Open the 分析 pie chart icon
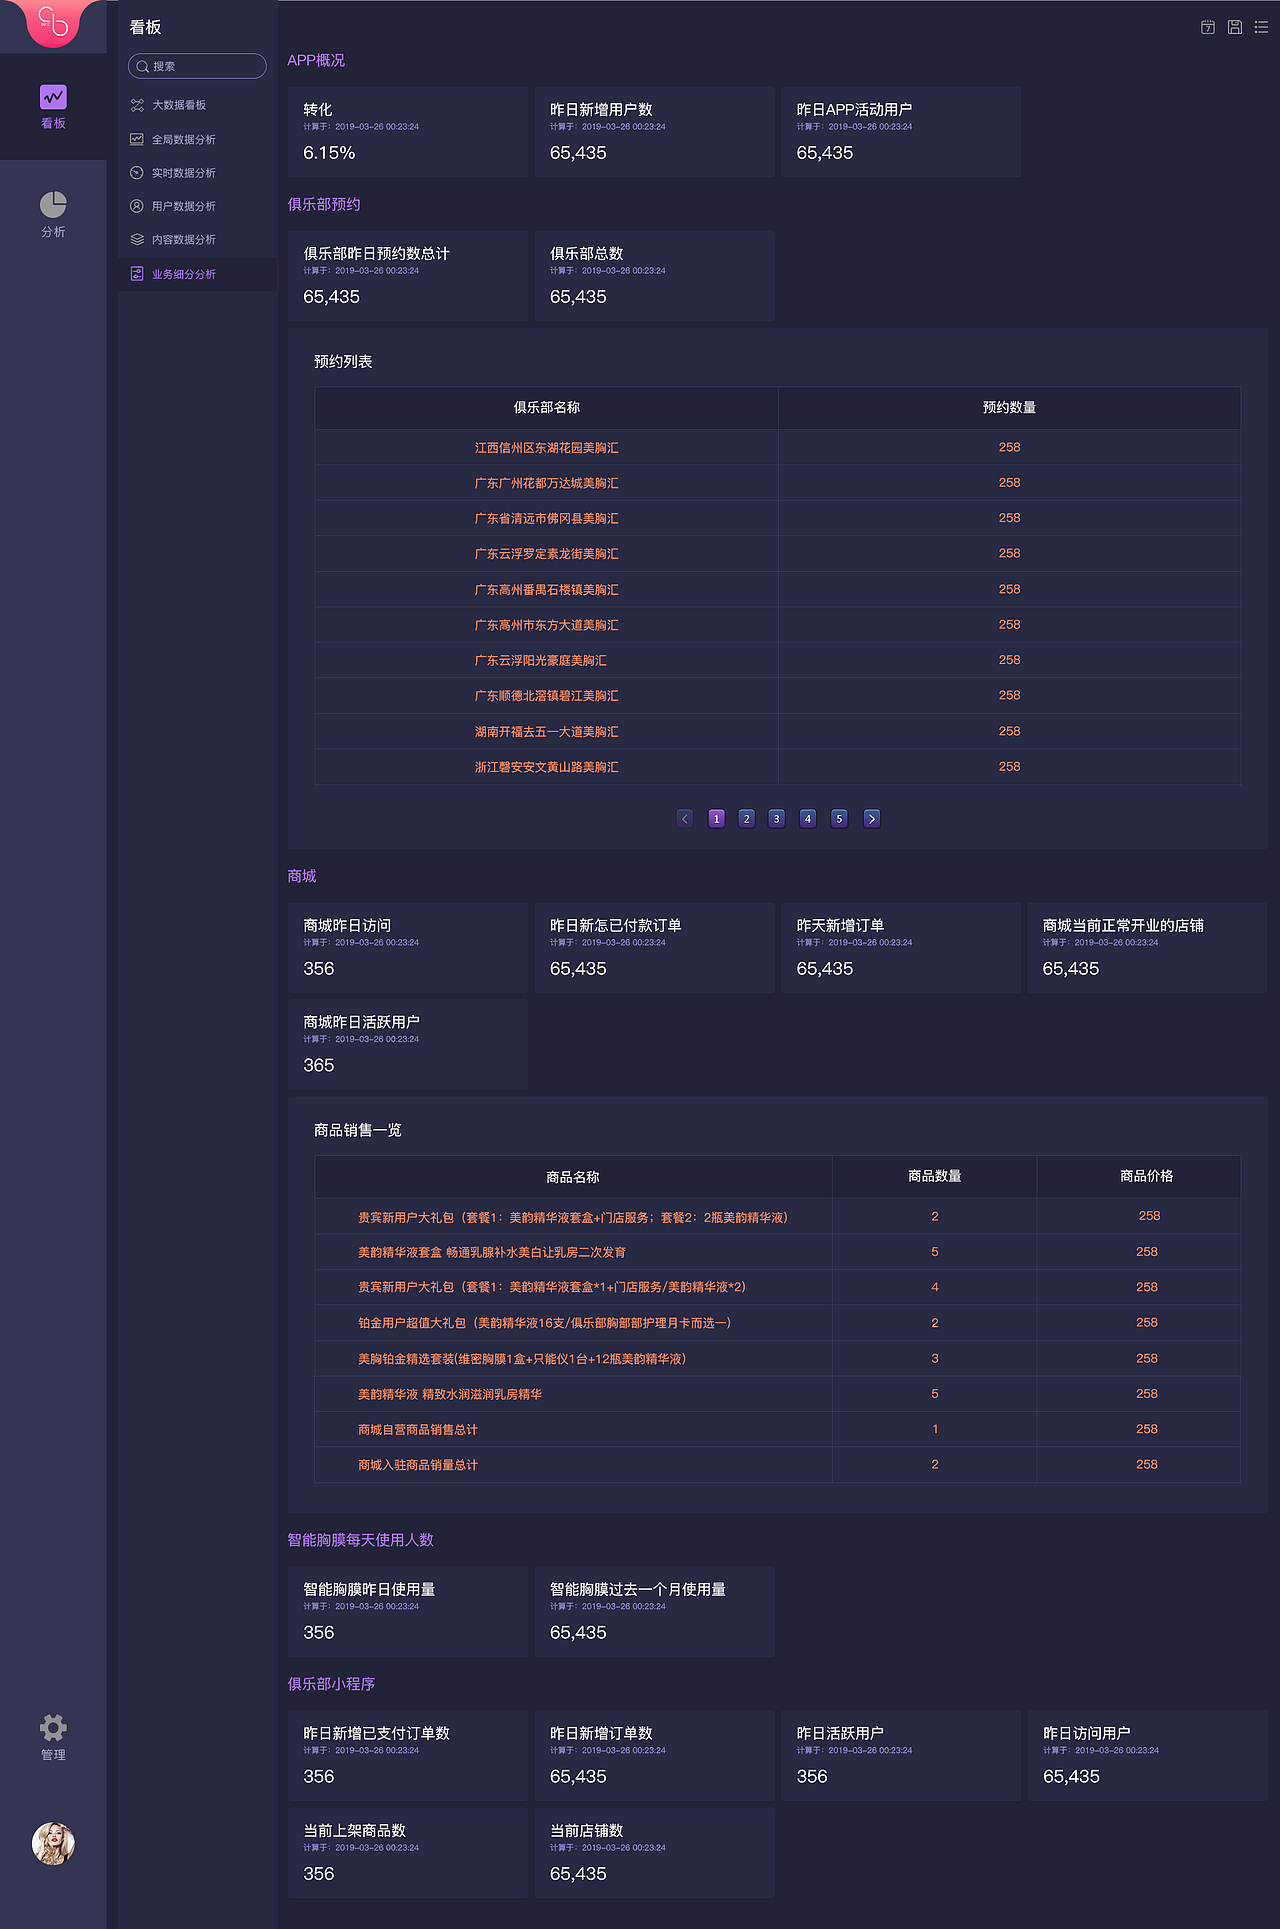Image resolution: width=1280 pixels, height=1929 pixels. pos(53,205)
